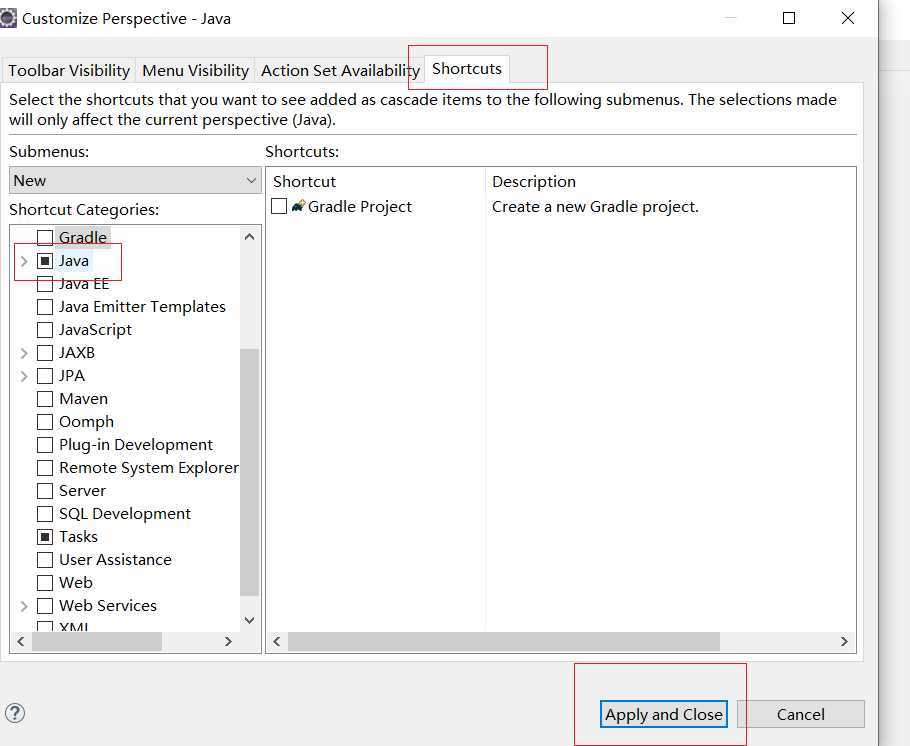Maximize the Customize Perspective dialog

[789, 18]
